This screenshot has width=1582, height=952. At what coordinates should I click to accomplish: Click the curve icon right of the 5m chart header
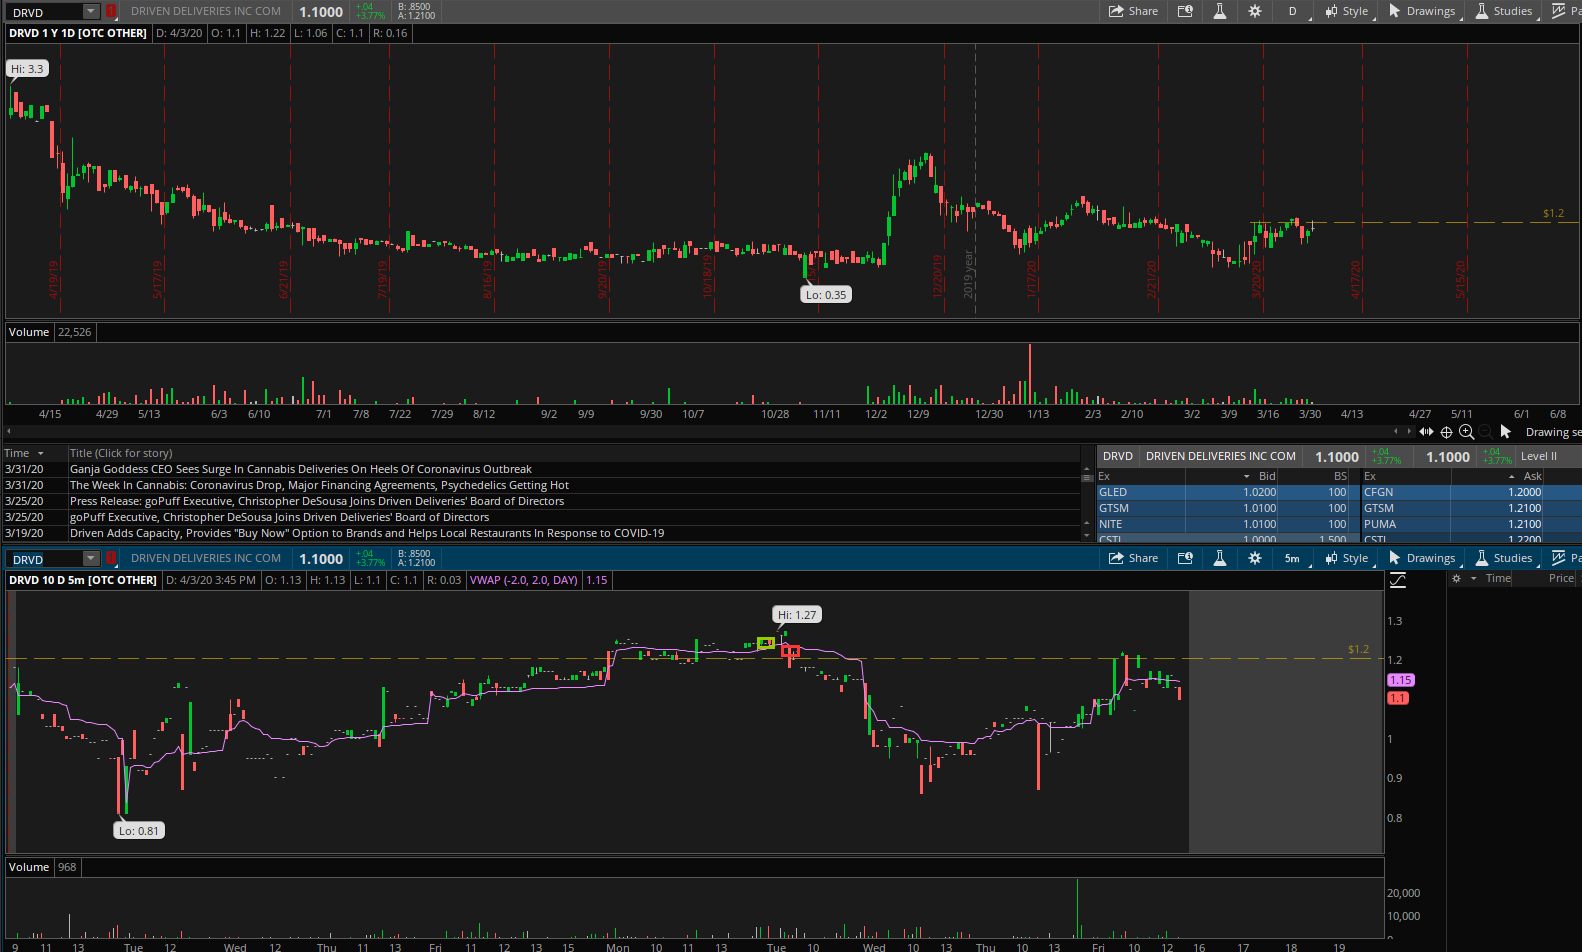click(x=1398, y=580)
